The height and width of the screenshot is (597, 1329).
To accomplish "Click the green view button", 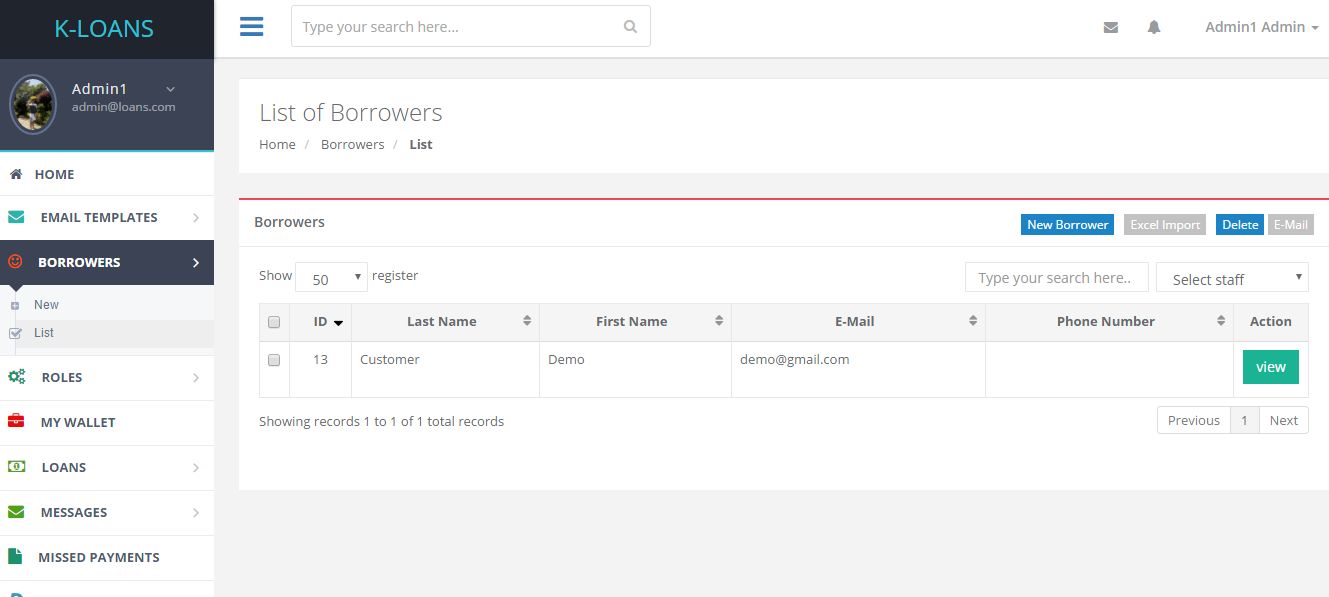I will tap(1270, 367).
